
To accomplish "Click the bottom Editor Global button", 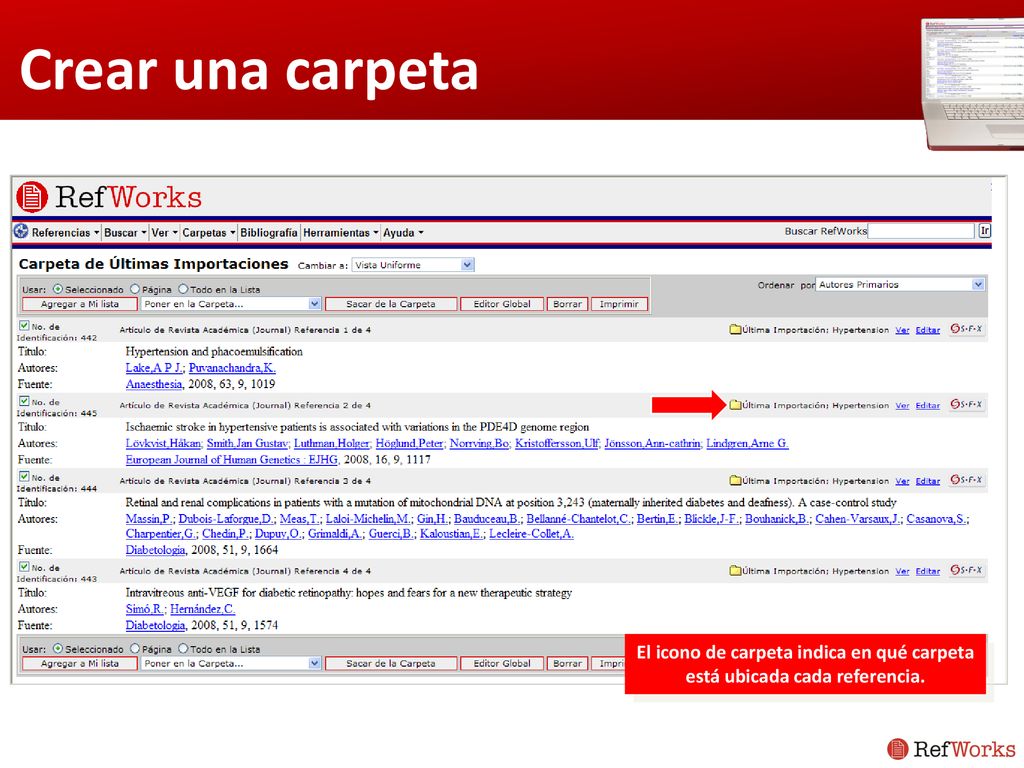I will pyautogui.click(x=502, y=664).
